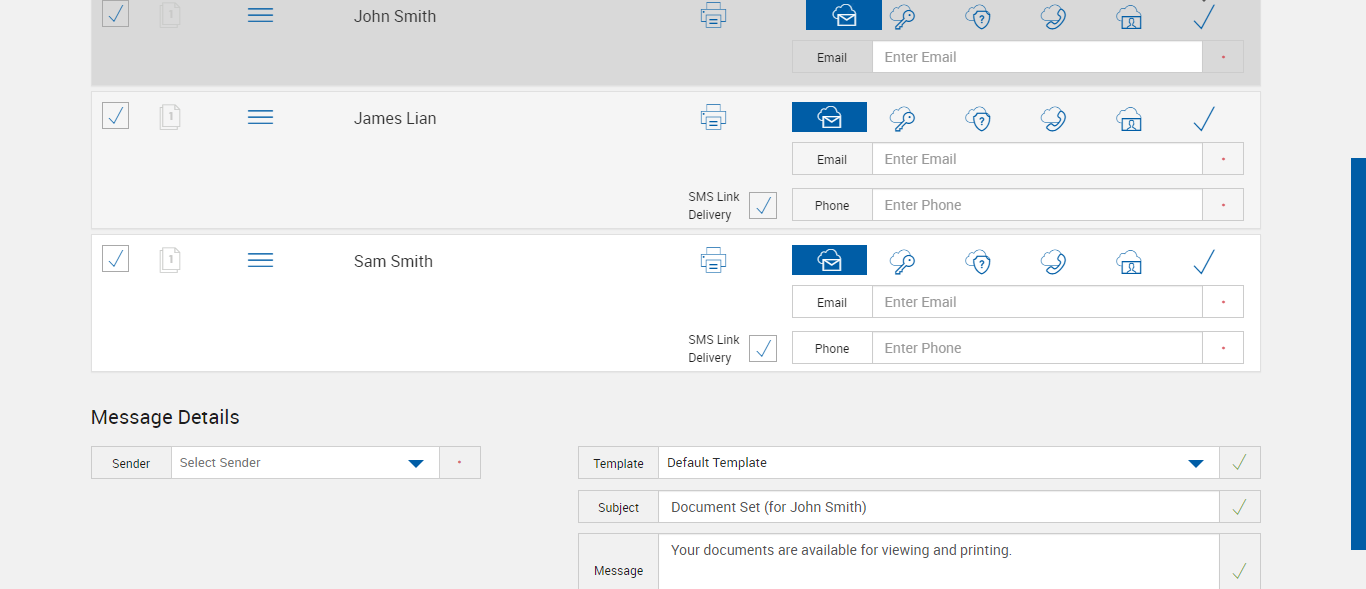
Task: Toggle SMS Link Delivery for Sam Smith
Action: tap(763, 348)
